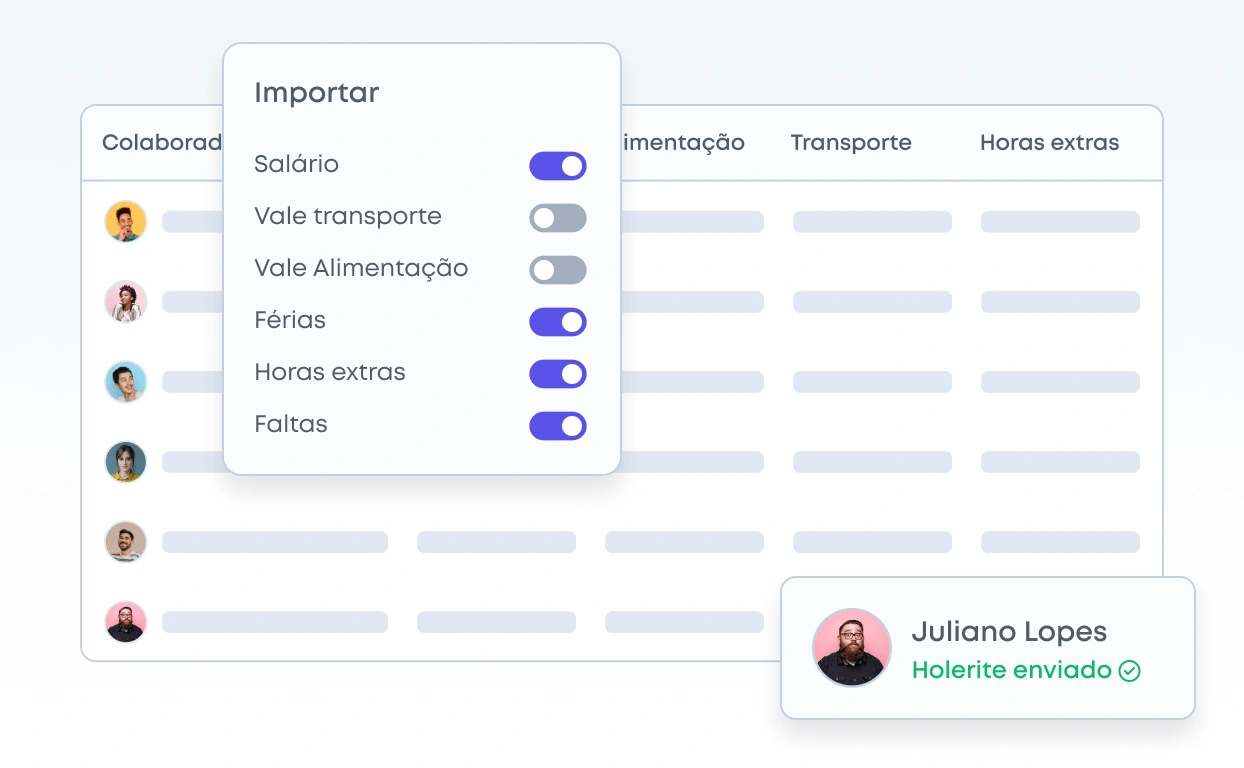Click the Holerite enviado status link

(1011, 670)
